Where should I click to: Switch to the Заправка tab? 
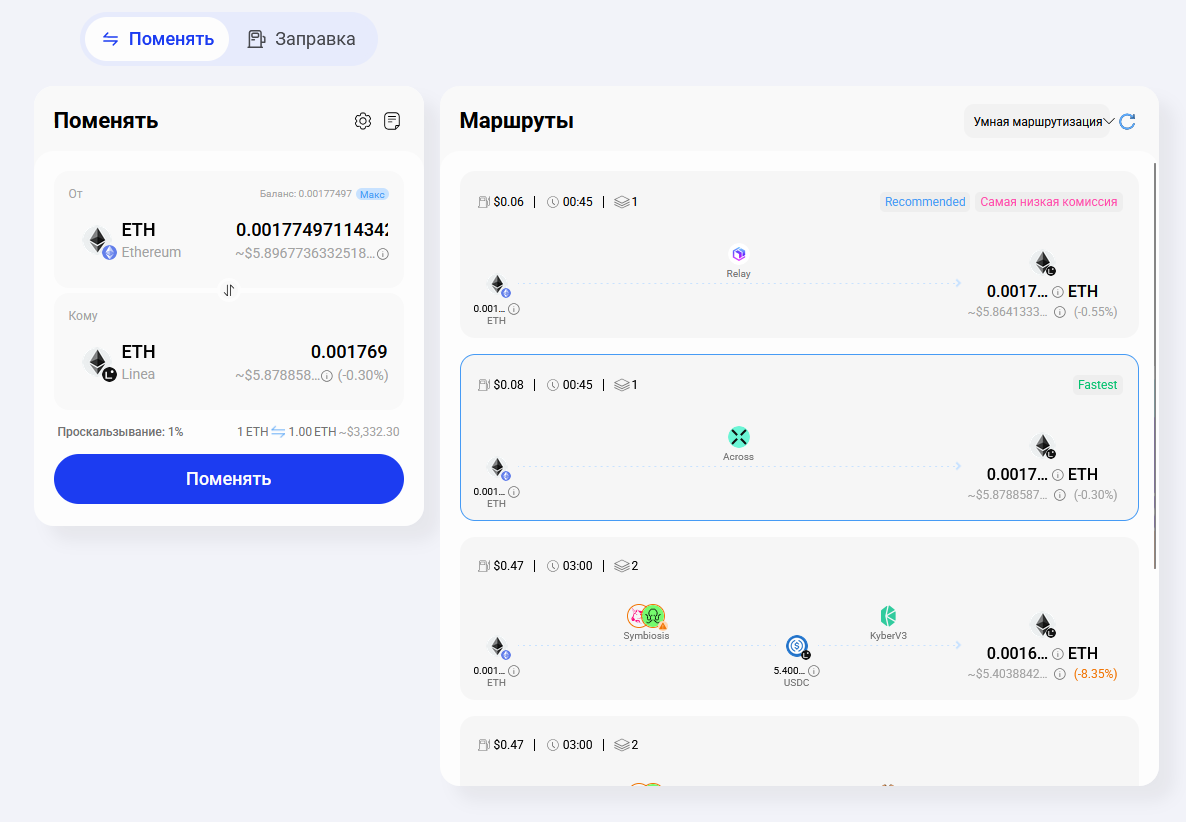click(302, 38)
